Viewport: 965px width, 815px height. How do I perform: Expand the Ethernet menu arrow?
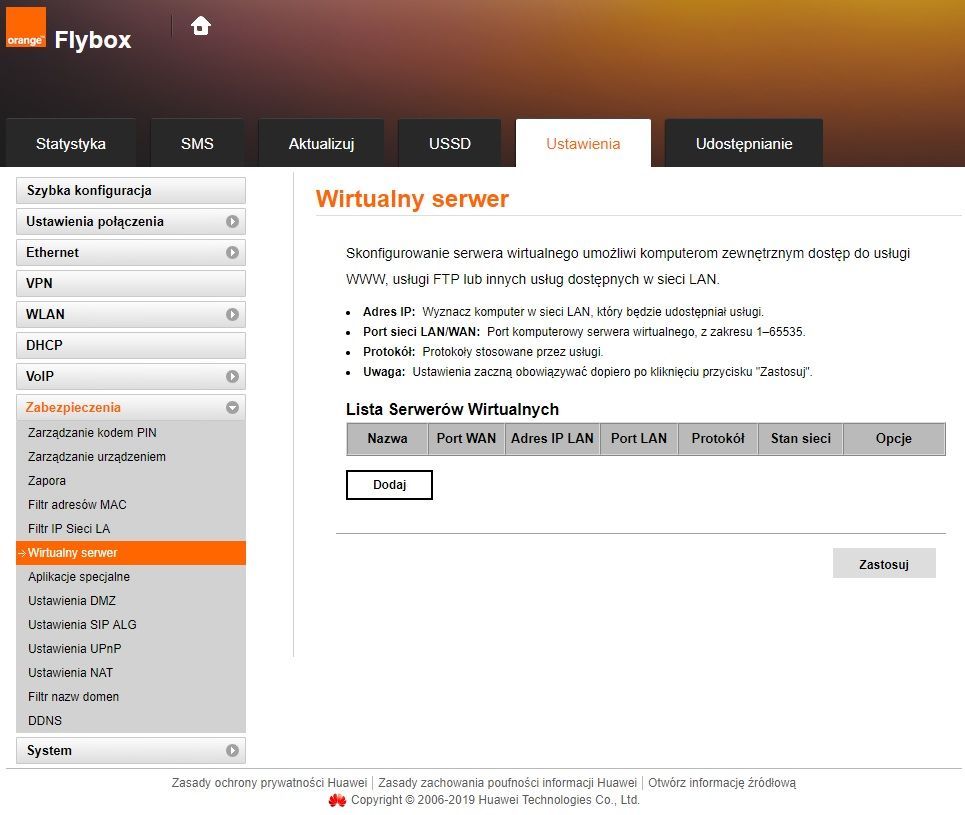pyautogui.click(x=232, y=253)
